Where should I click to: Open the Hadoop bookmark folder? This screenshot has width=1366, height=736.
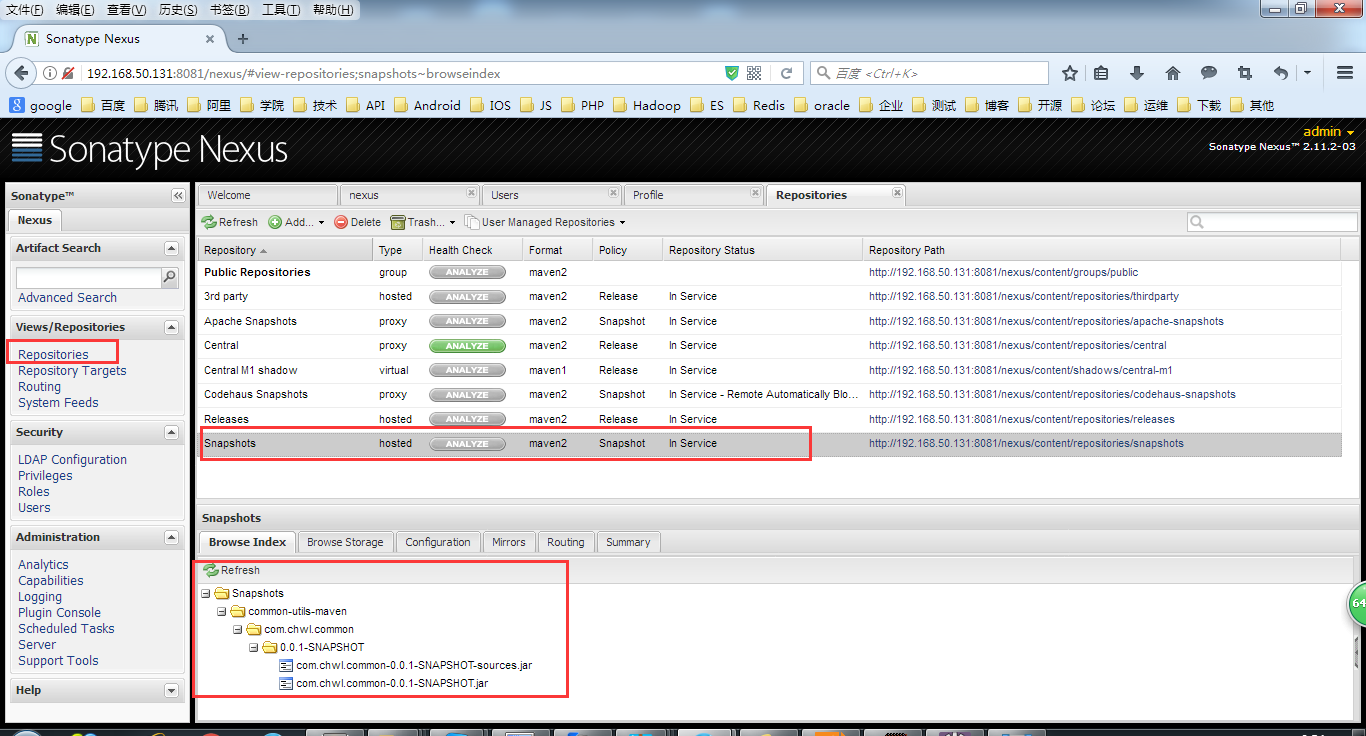(x=646, y=105)
